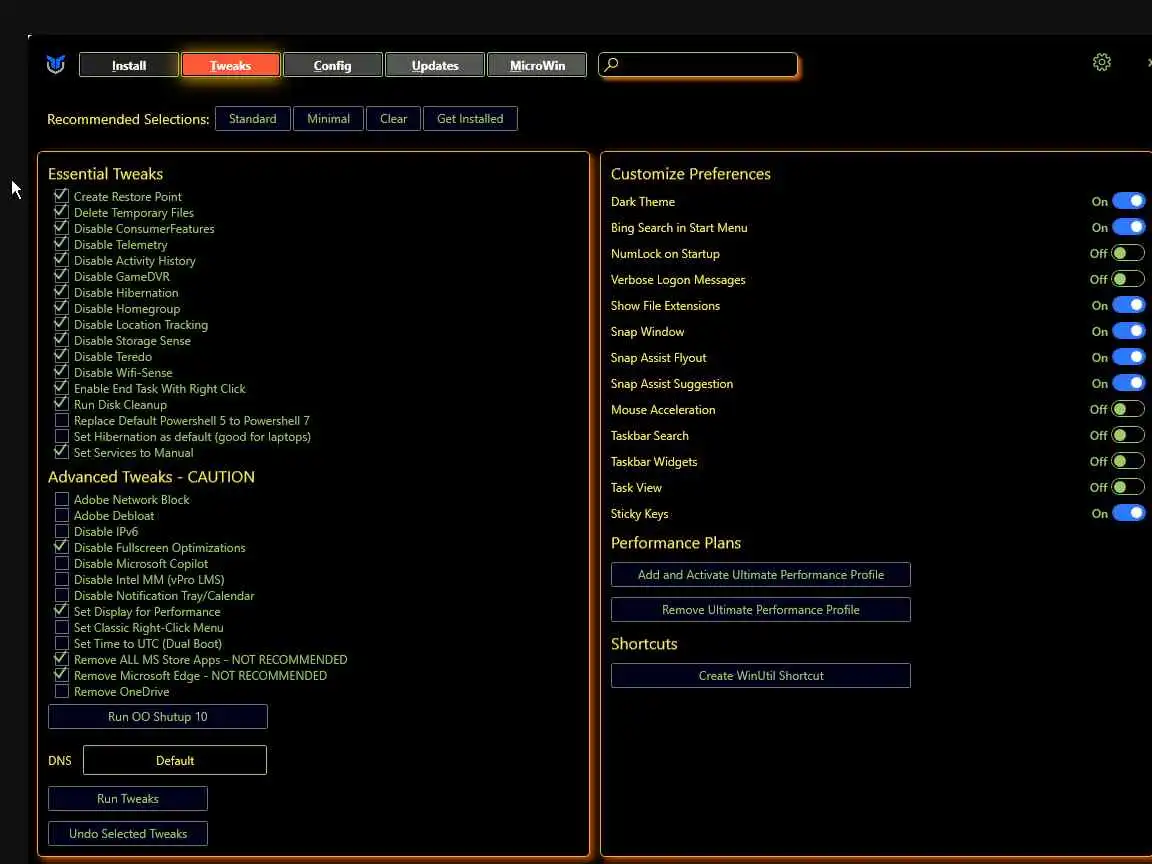The image size is (1152, 864).
Task: Click the Run Tweaks button
Action: click(x=128, y=799)
